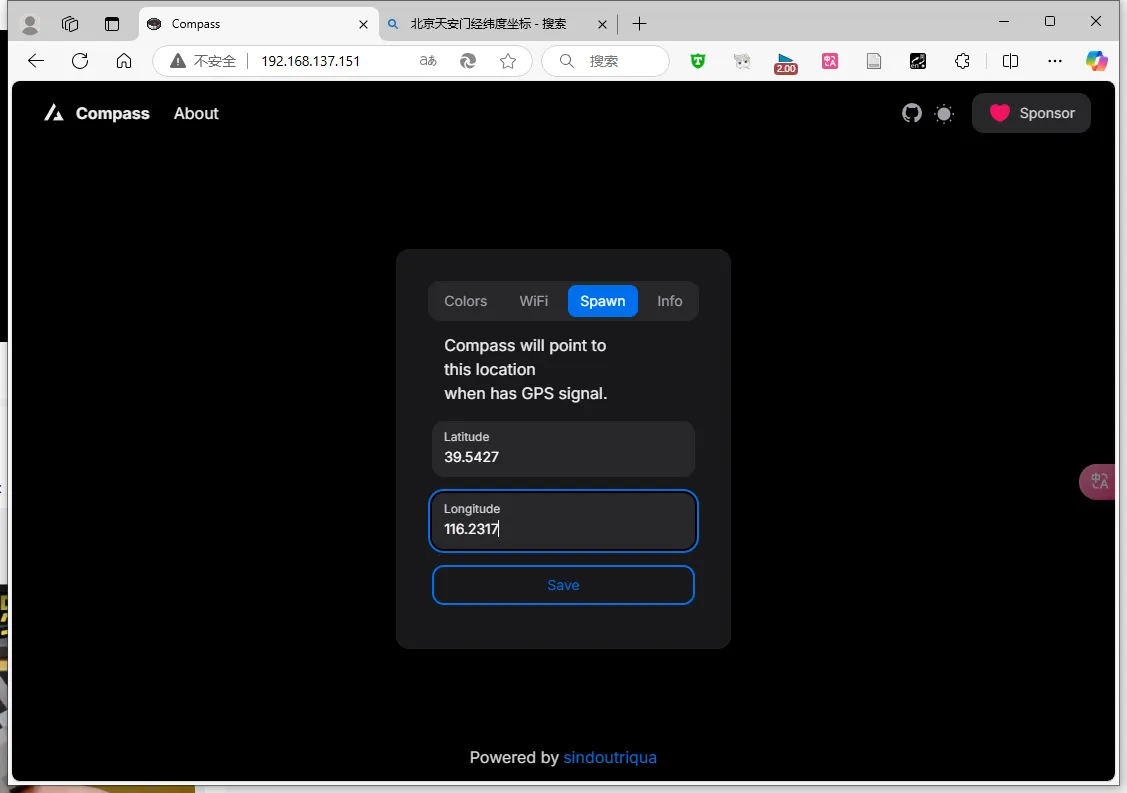Save the spawn location

(x=563, y=585)
